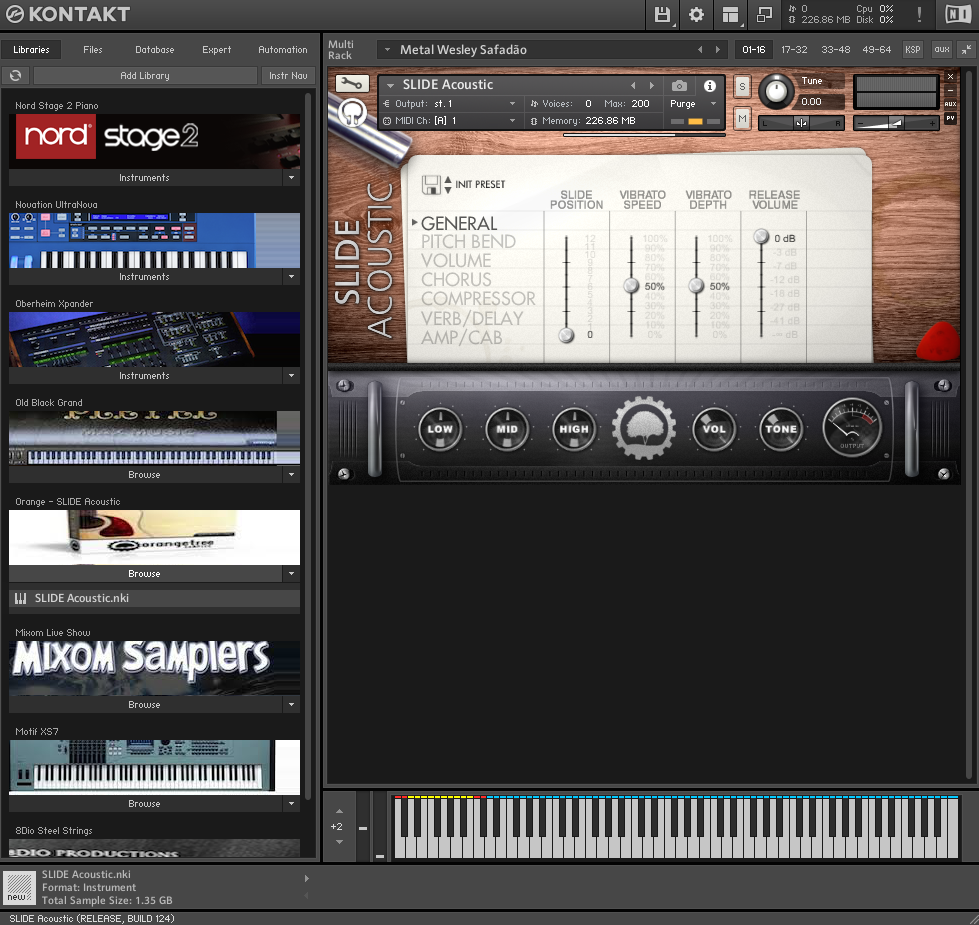Click the rack minimize arrows icon

(x=966, y=49)
